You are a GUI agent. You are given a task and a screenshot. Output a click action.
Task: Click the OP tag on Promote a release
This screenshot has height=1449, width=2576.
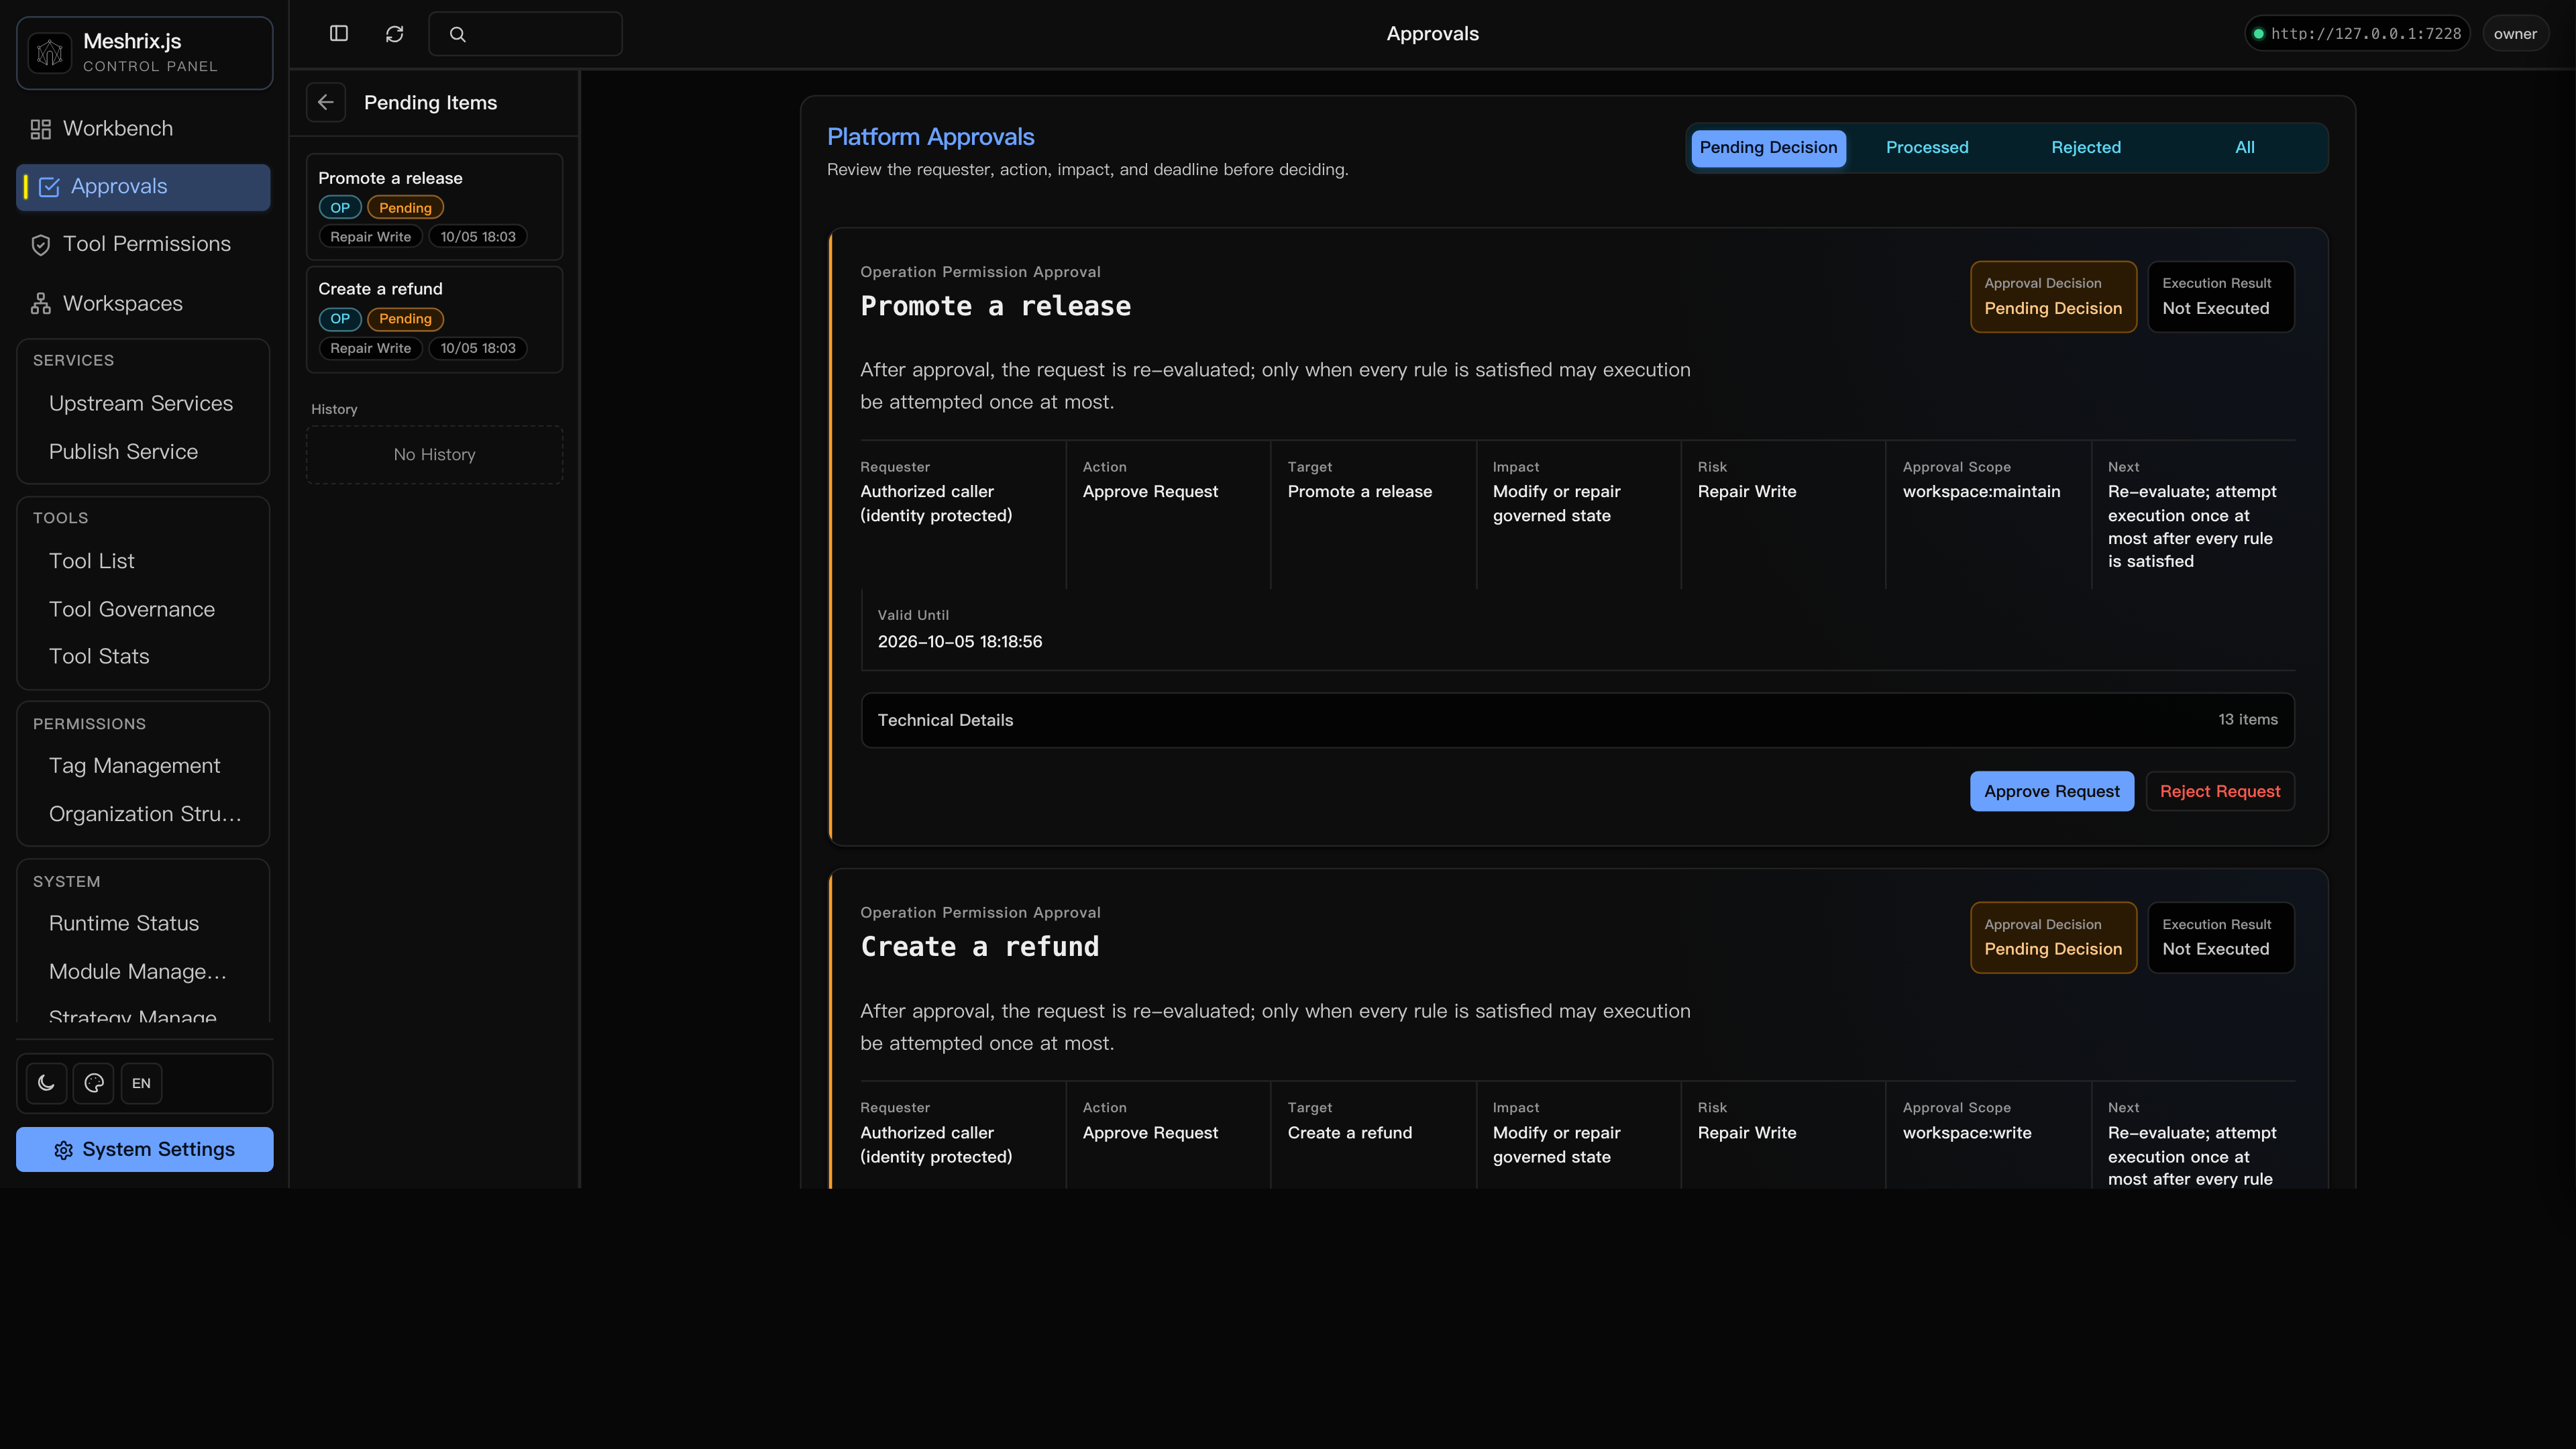point(340,208)
